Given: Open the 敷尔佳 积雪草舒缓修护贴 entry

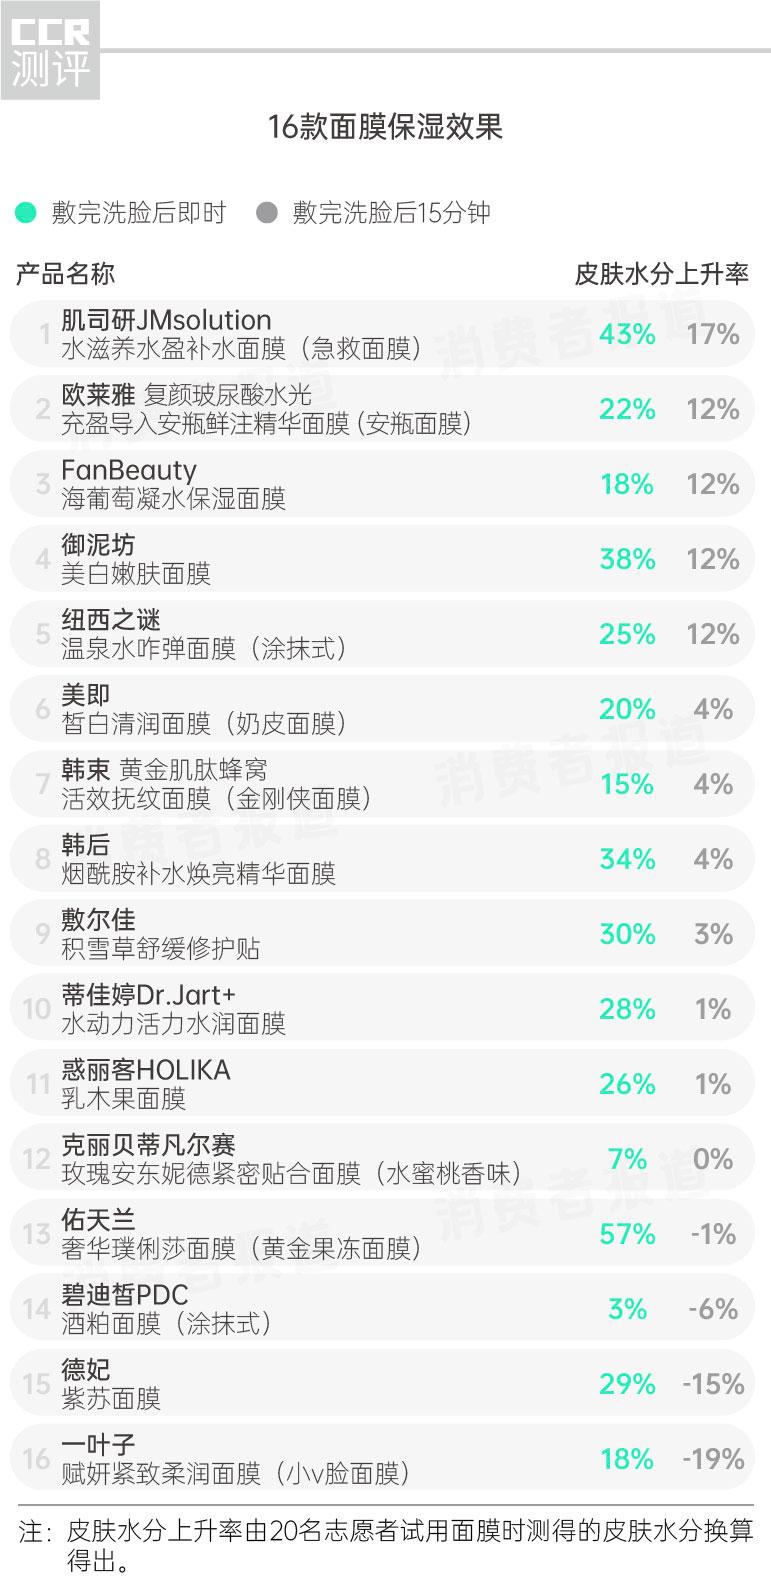Looking at the screenshot, I should pyautogui.click(x=160, y=934).
